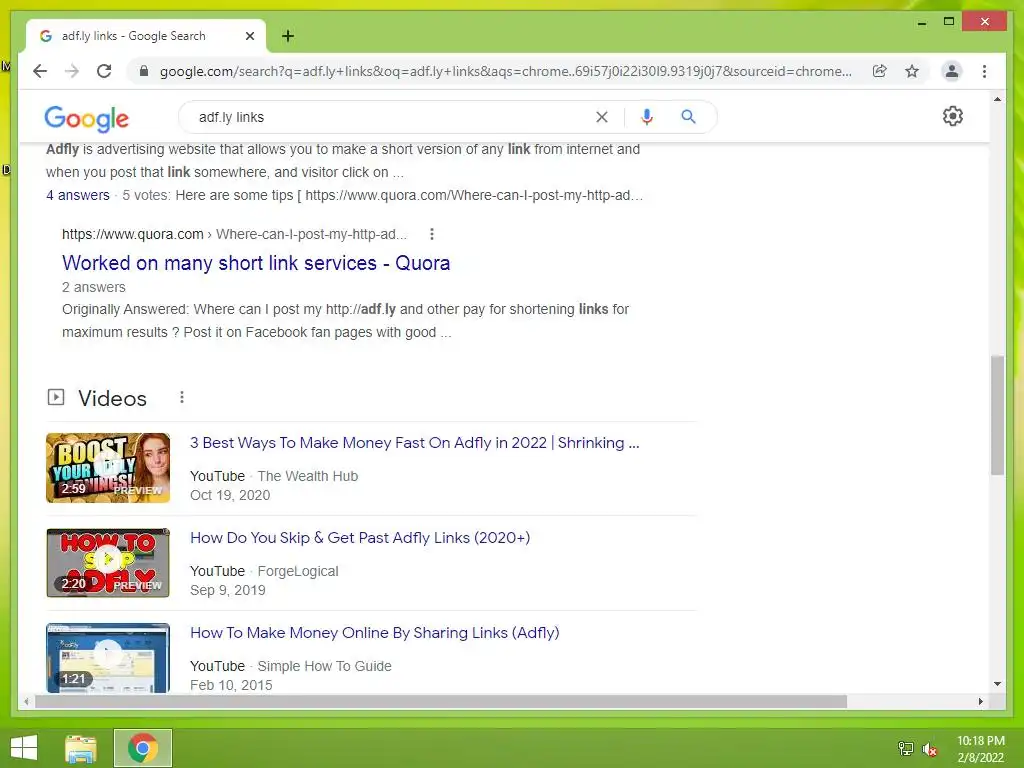Screen dimensions: 1024x768
Task: Click the scroll left arrow
Action: pyautogui.click(x=25, y=701)
